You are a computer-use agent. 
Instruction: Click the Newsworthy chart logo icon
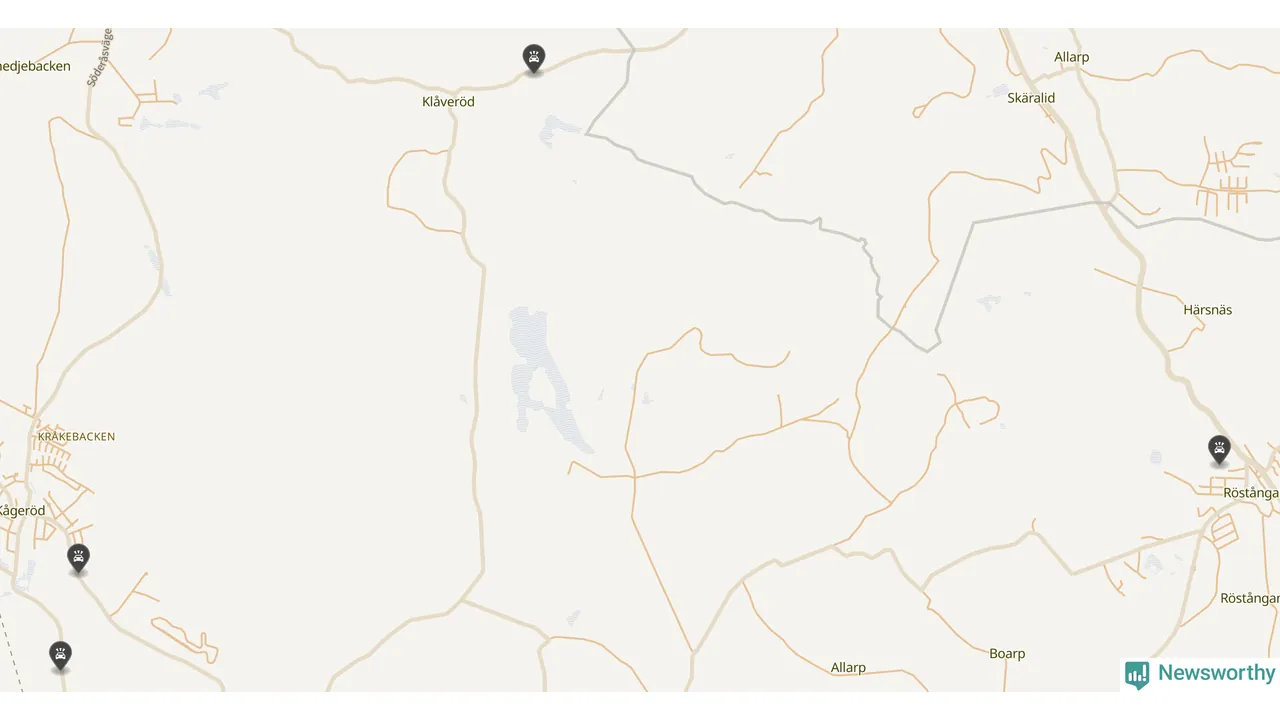[1137, 675]
